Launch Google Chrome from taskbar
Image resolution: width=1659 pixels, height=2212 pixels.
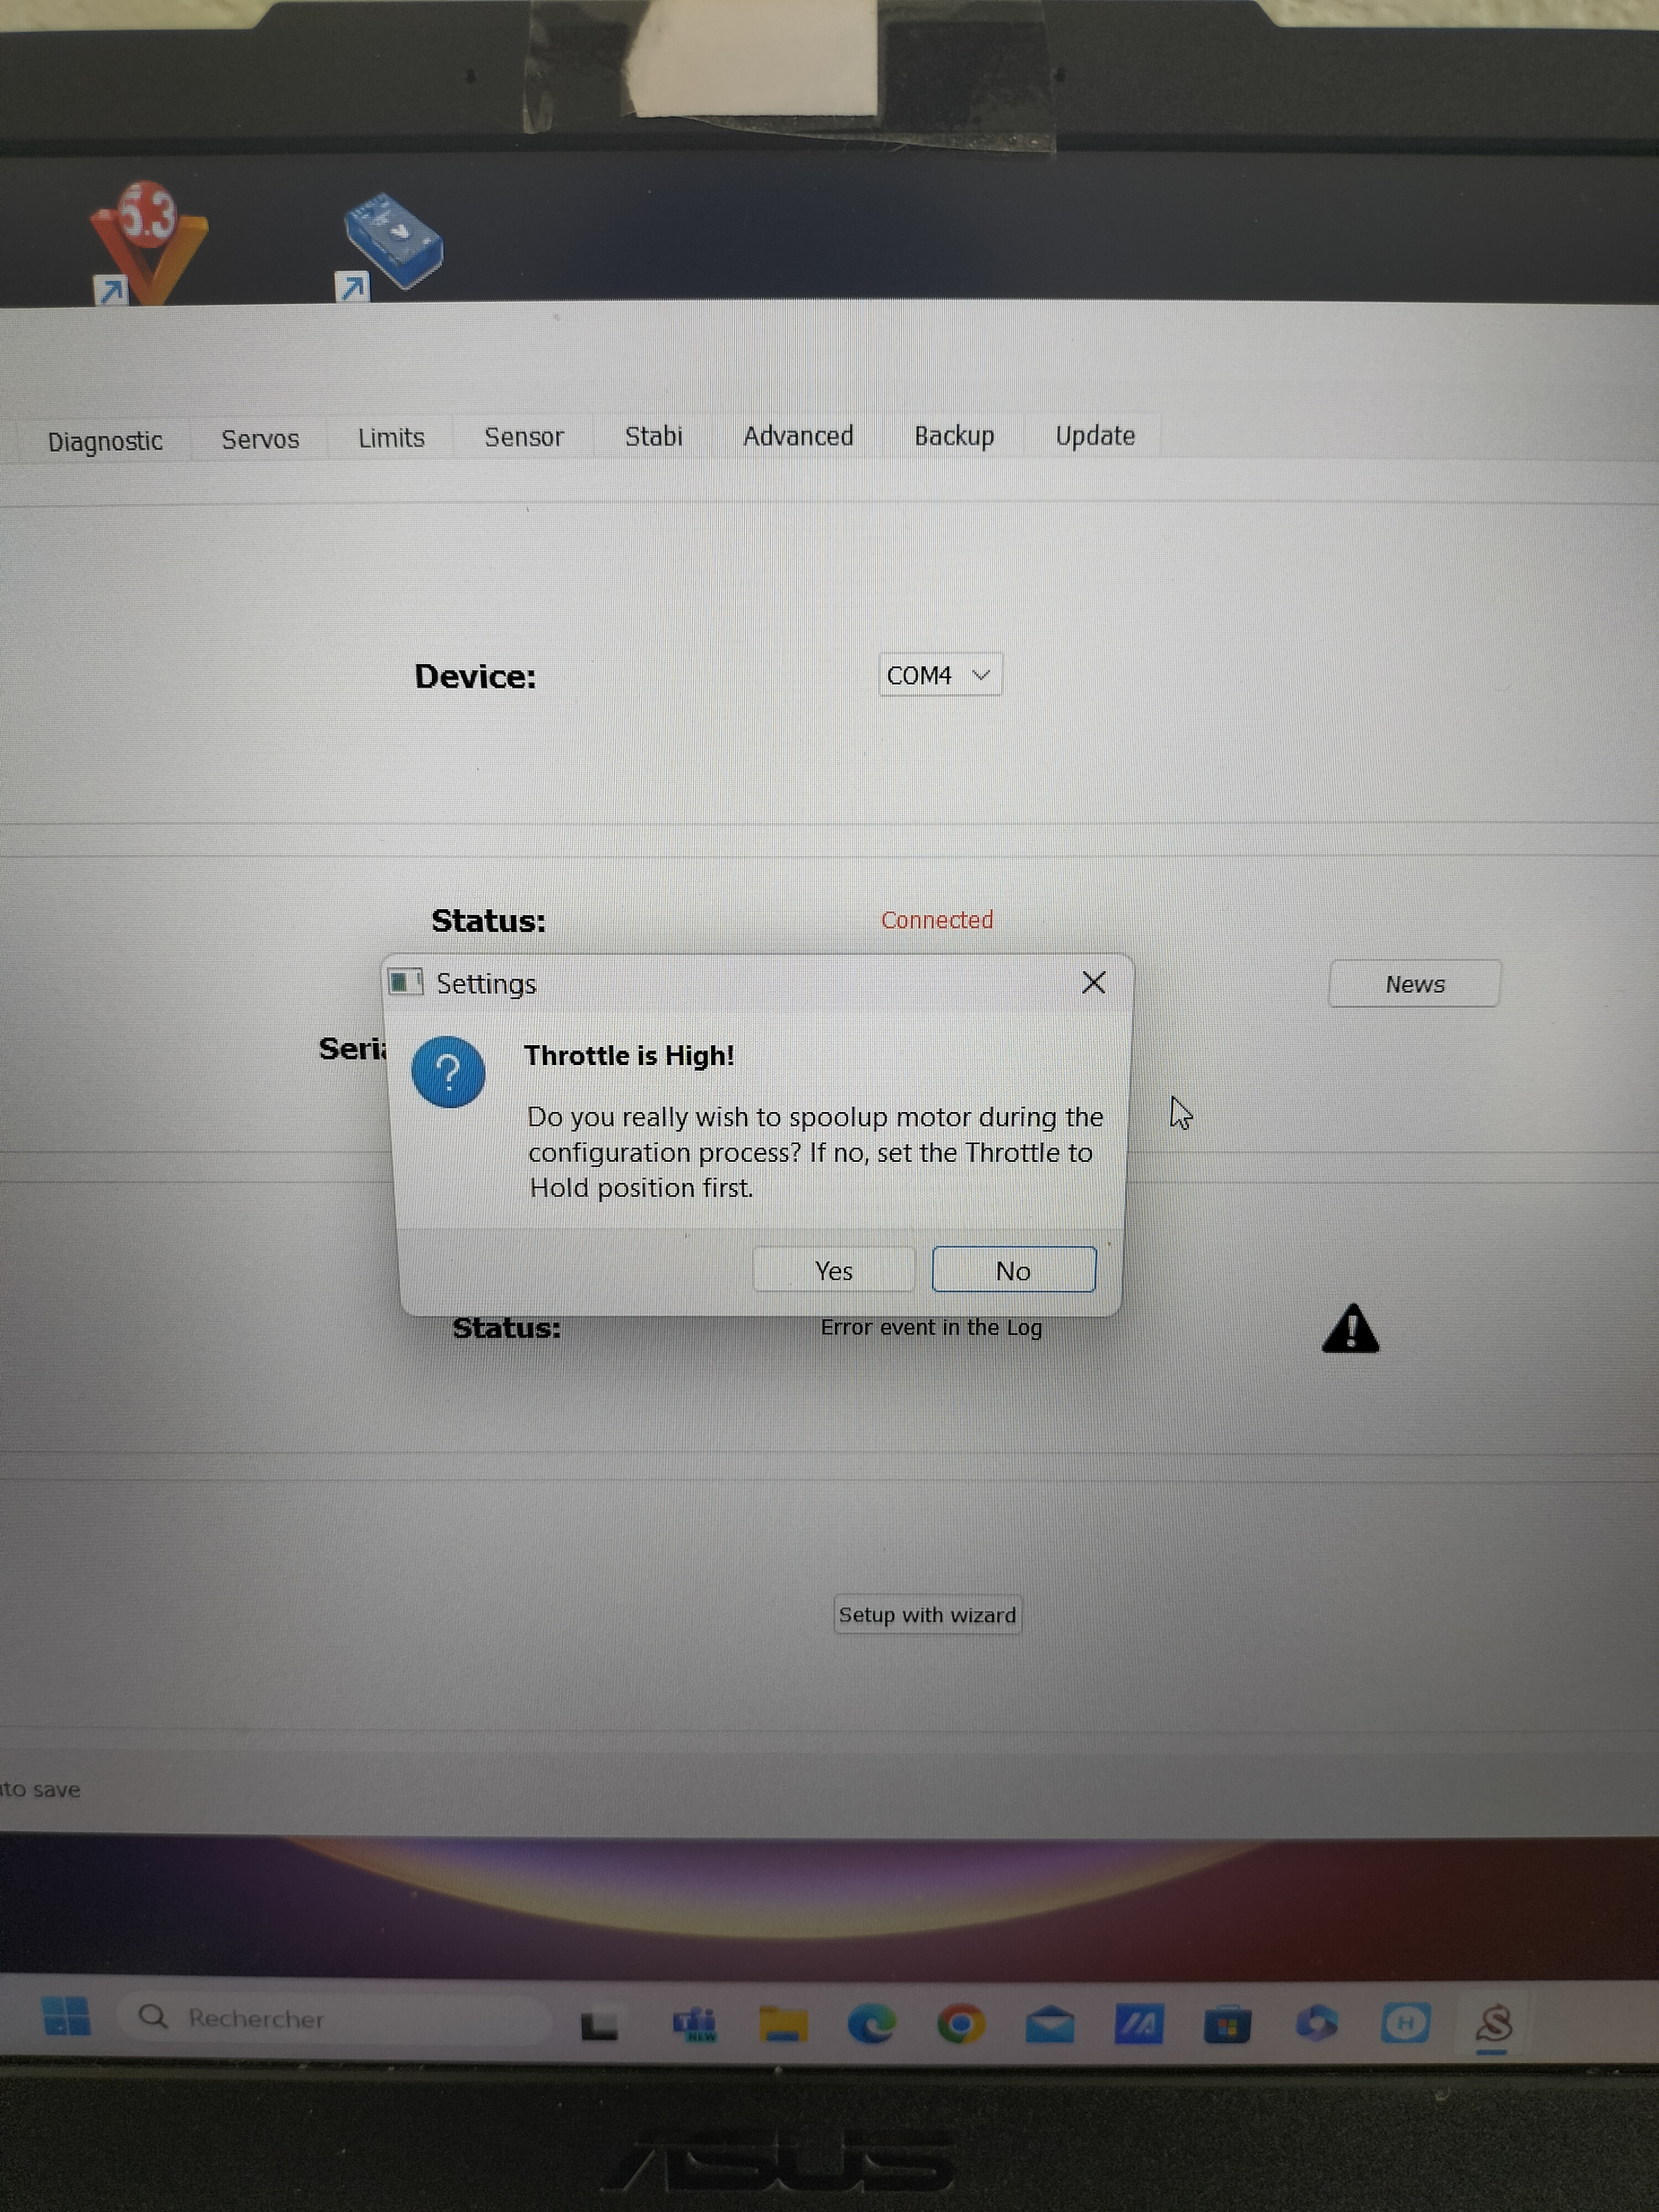[x=960, y=2024]
